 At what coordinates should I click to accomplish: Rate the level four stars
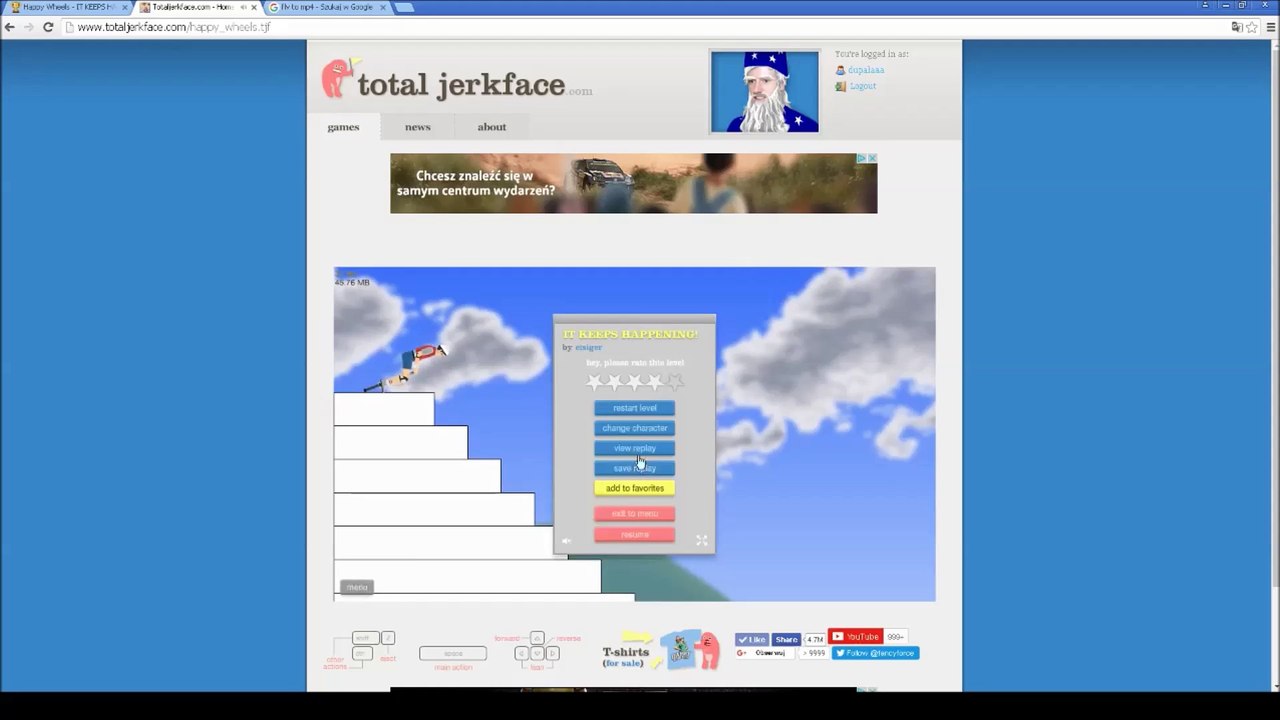tap(655, 382)
